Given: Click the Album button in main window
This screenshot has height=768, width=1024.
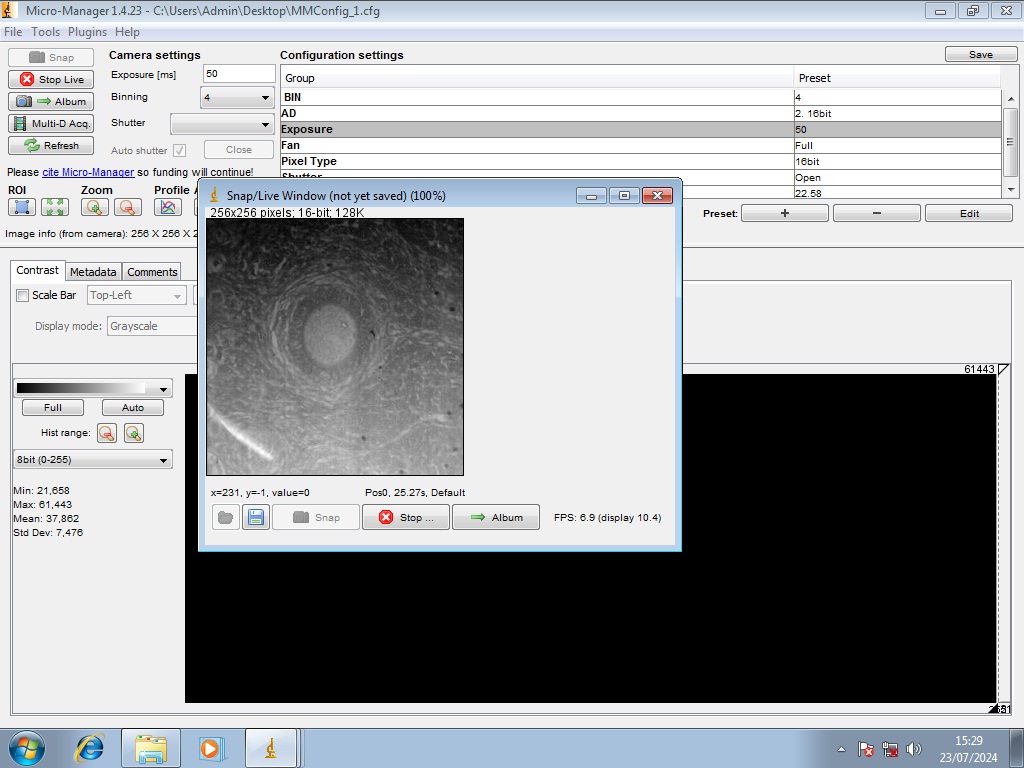Looking at the screenshot, I should pyautogui.click(x=51, y=101).
